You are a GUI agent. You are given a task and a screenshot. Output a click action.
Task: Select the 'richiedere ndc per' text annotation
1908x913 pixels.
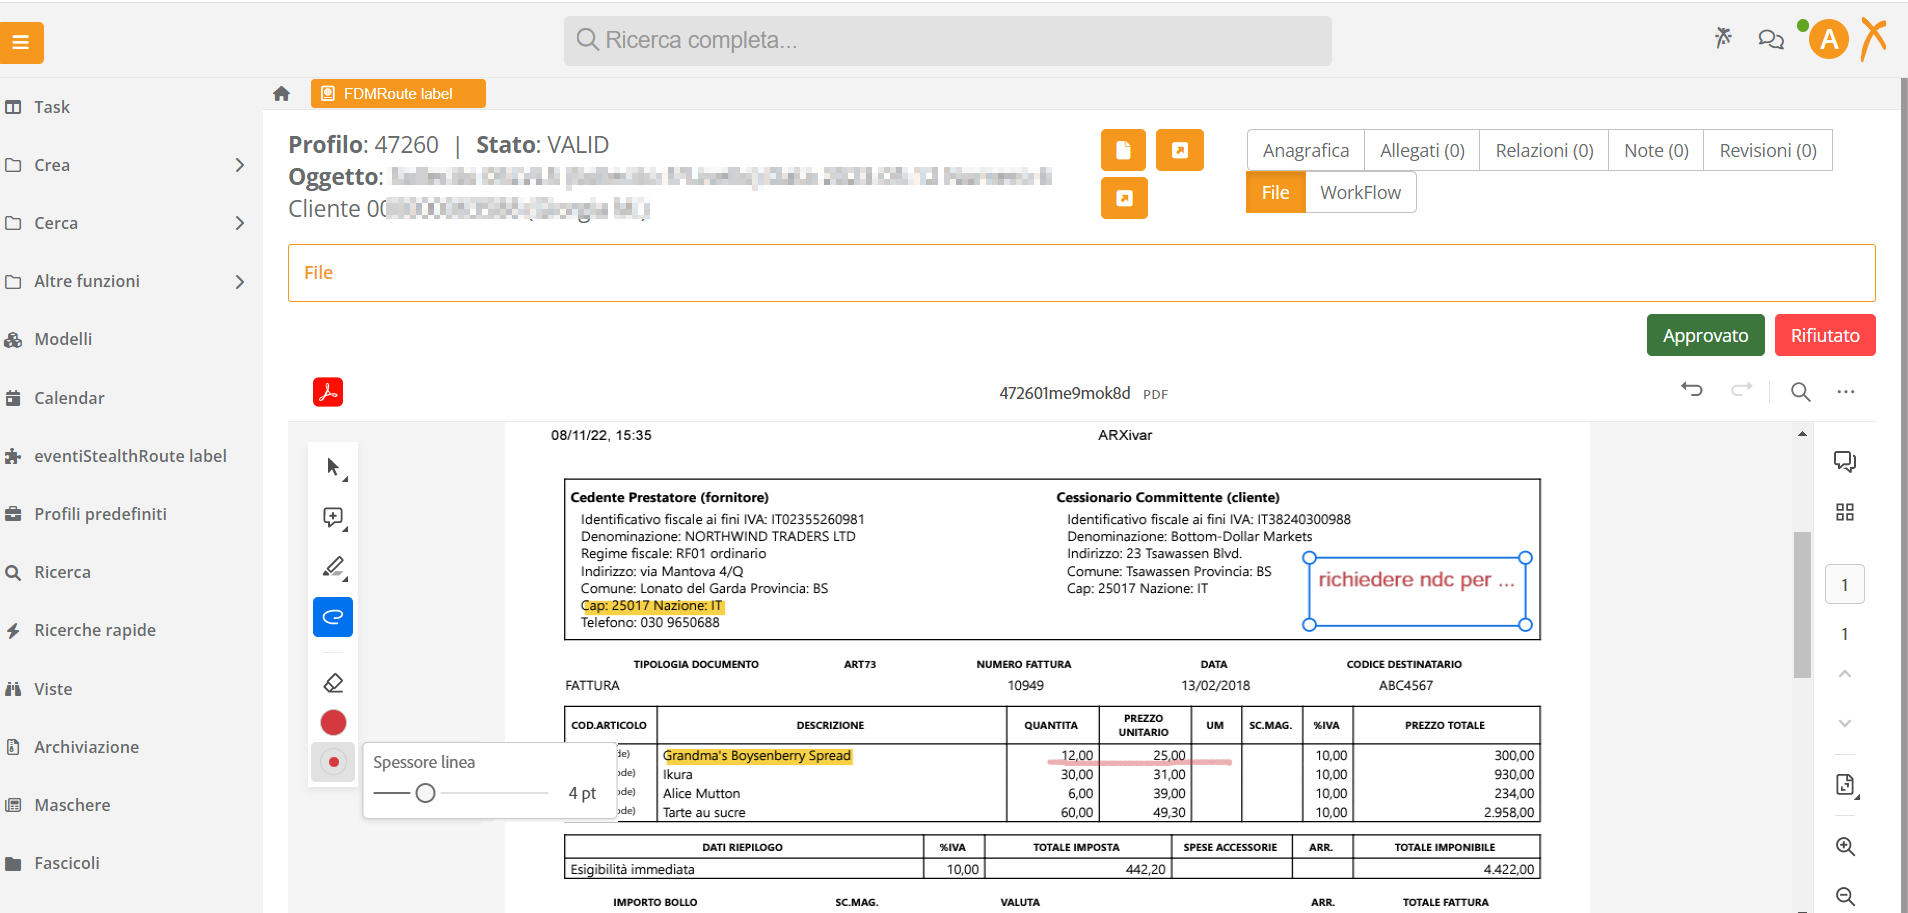(1417, 591)
